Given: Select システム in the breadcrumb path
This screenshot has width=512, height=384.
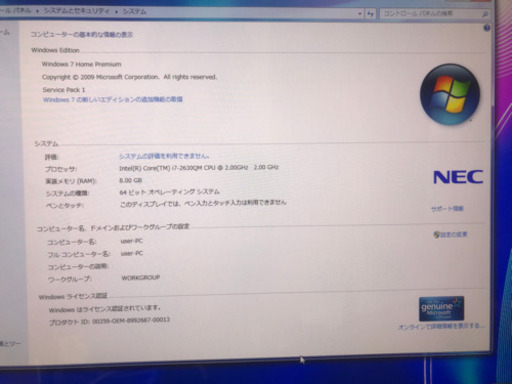Looking at the screenshot, I should tap(134, 11).
